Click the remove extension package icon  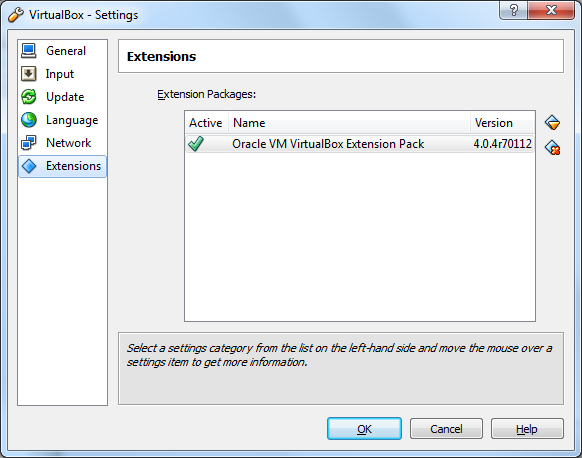click(x=552, y=147)
